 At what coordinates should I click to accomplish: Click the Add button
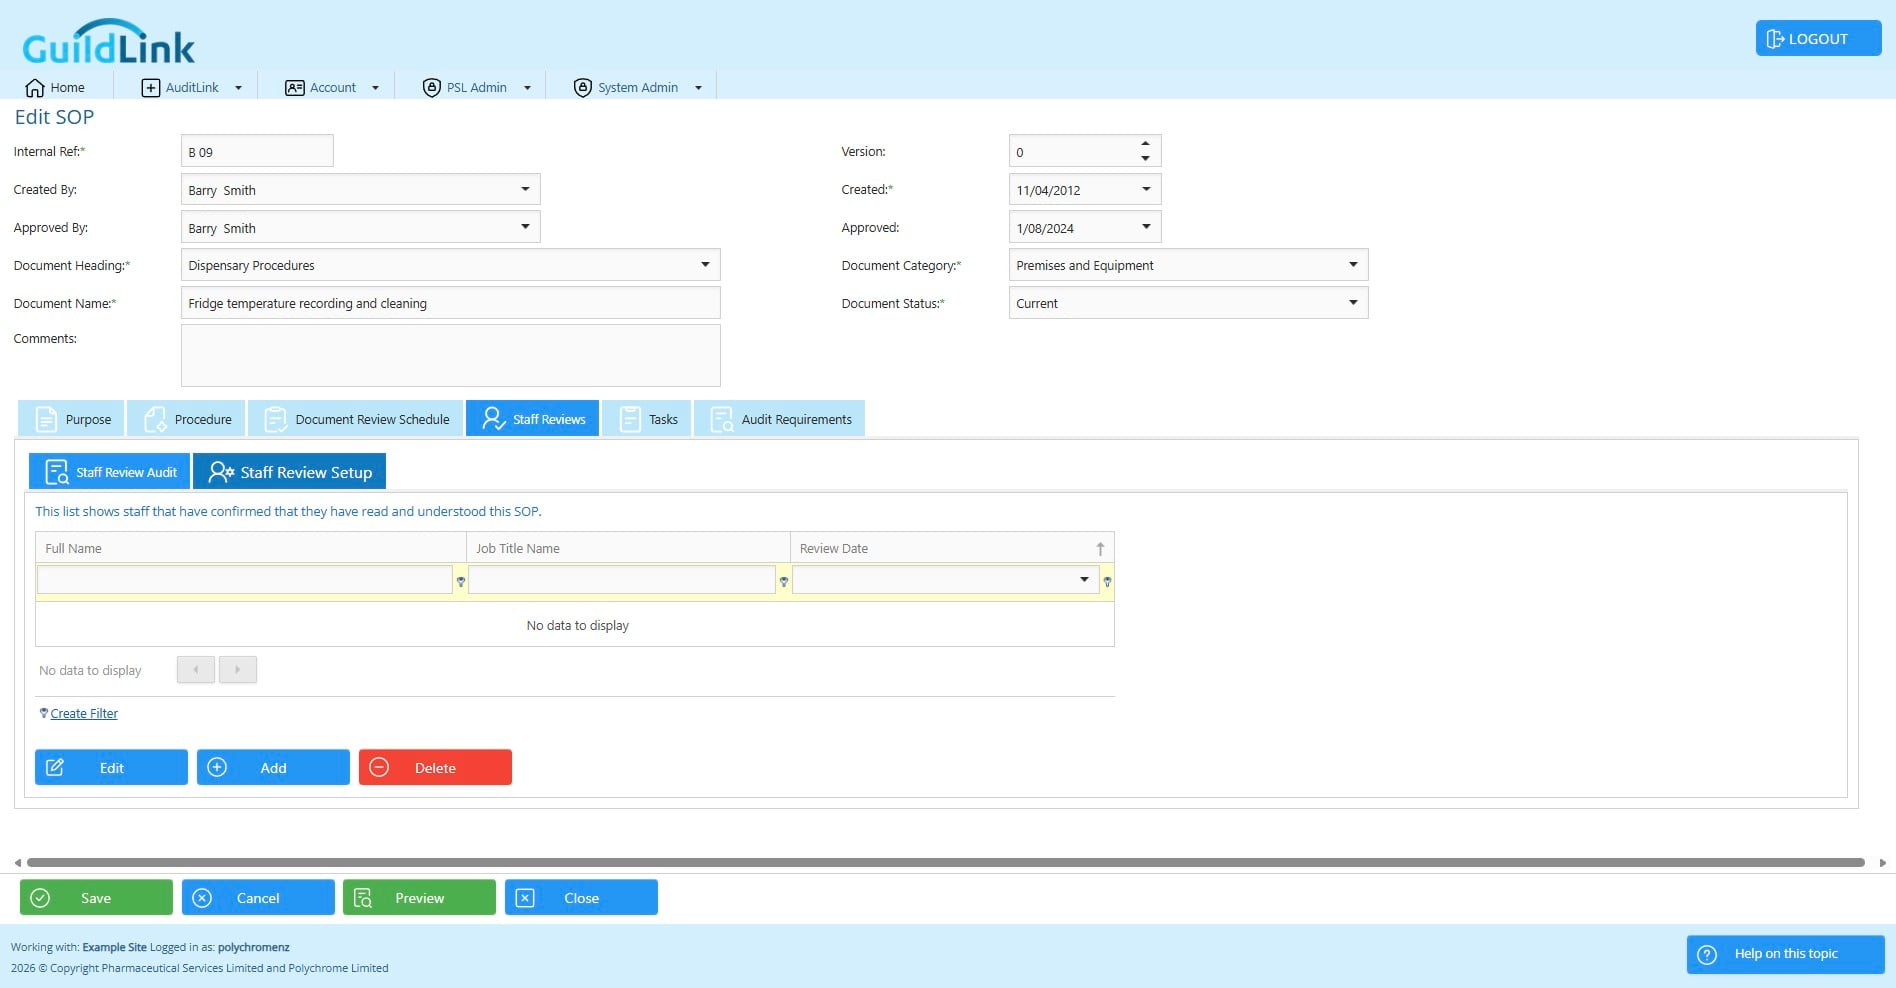point(273,768)
